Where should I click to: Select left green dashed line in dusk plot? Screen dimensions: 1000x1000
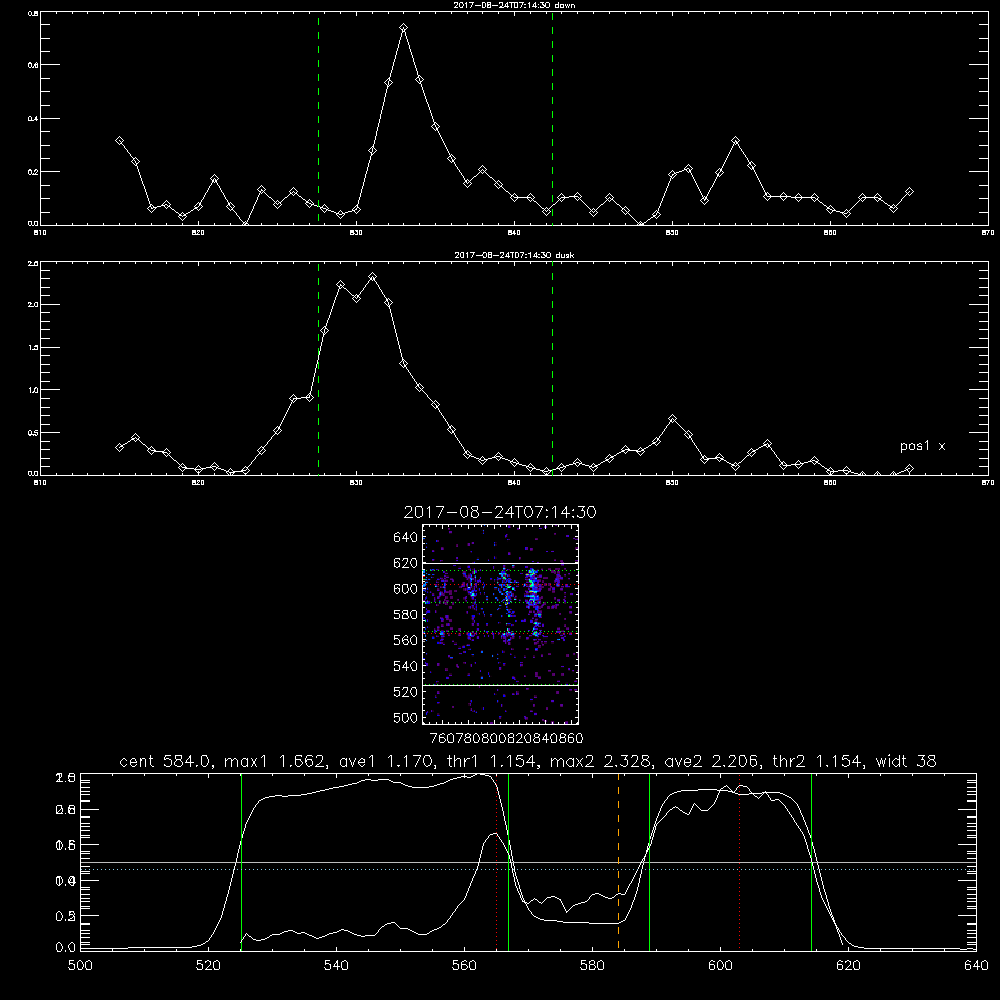[x=318, y=369]
